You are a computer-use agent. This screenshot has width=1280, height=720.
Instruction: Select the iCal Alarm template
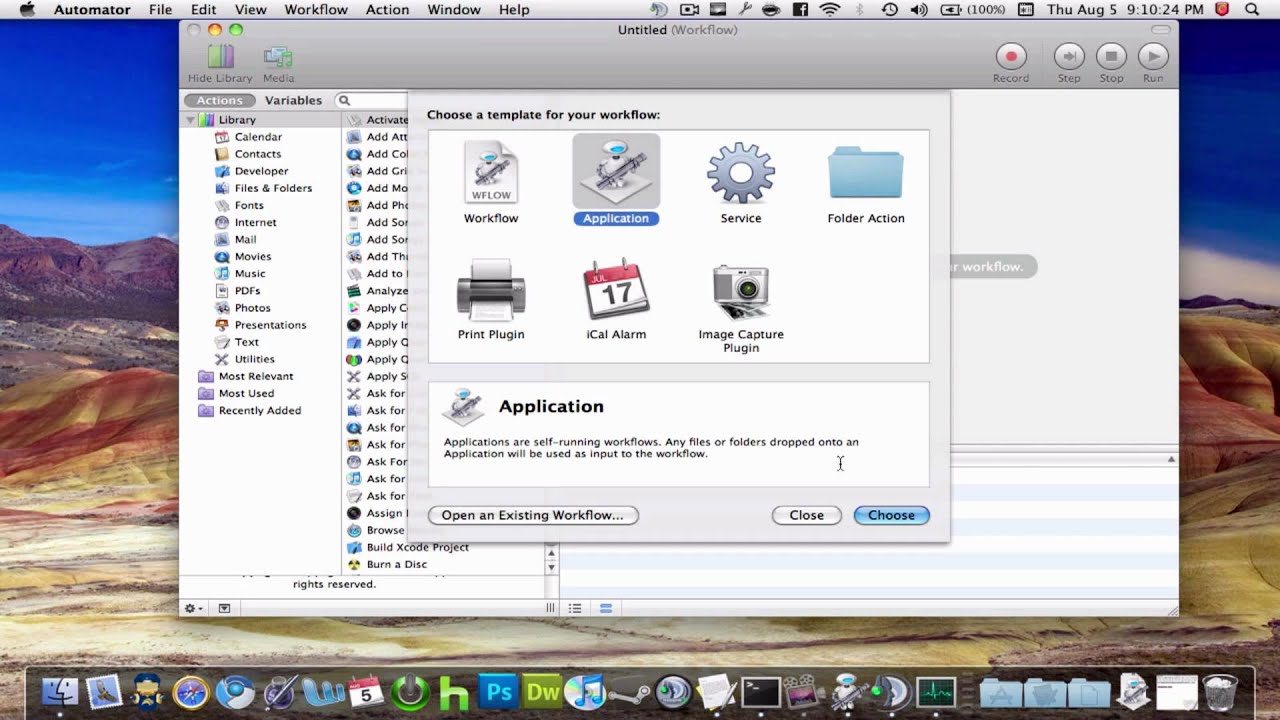(616, 290)
